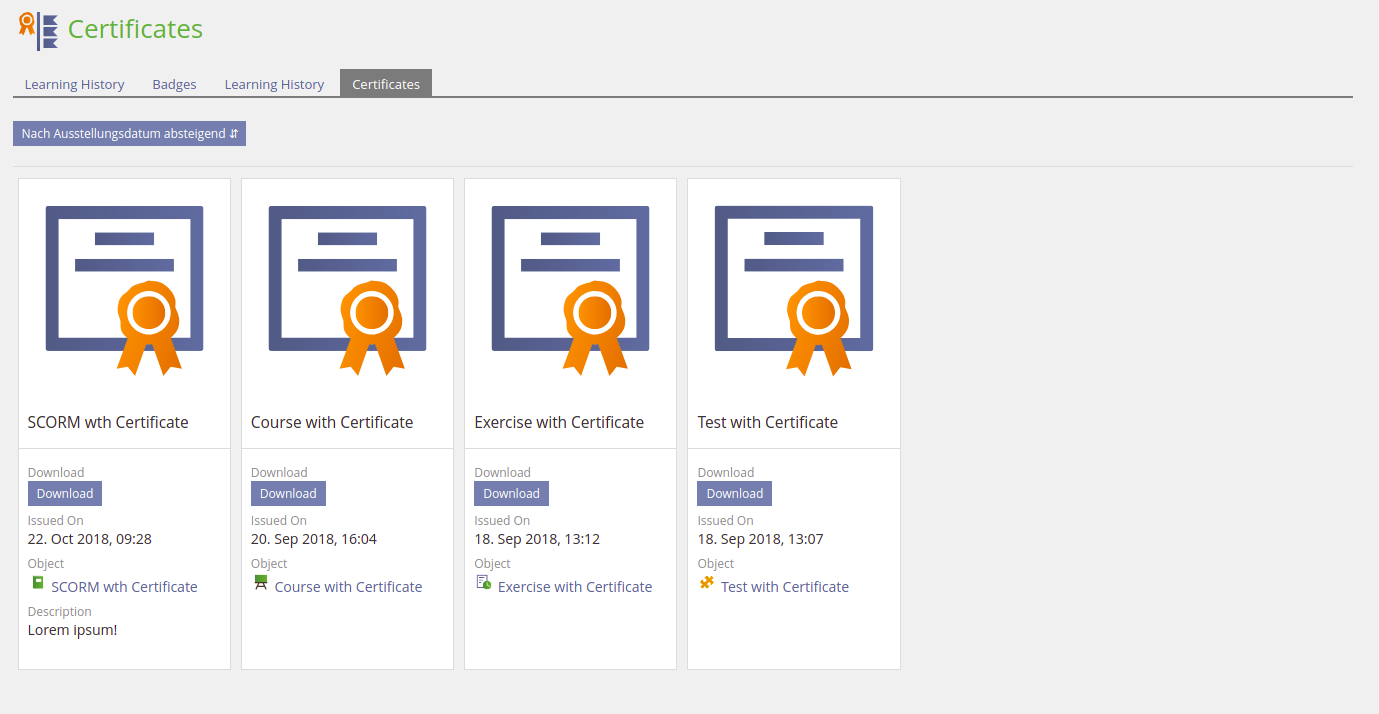
Task: Download the Exercise with Certificate
Action: coord(511,494)
